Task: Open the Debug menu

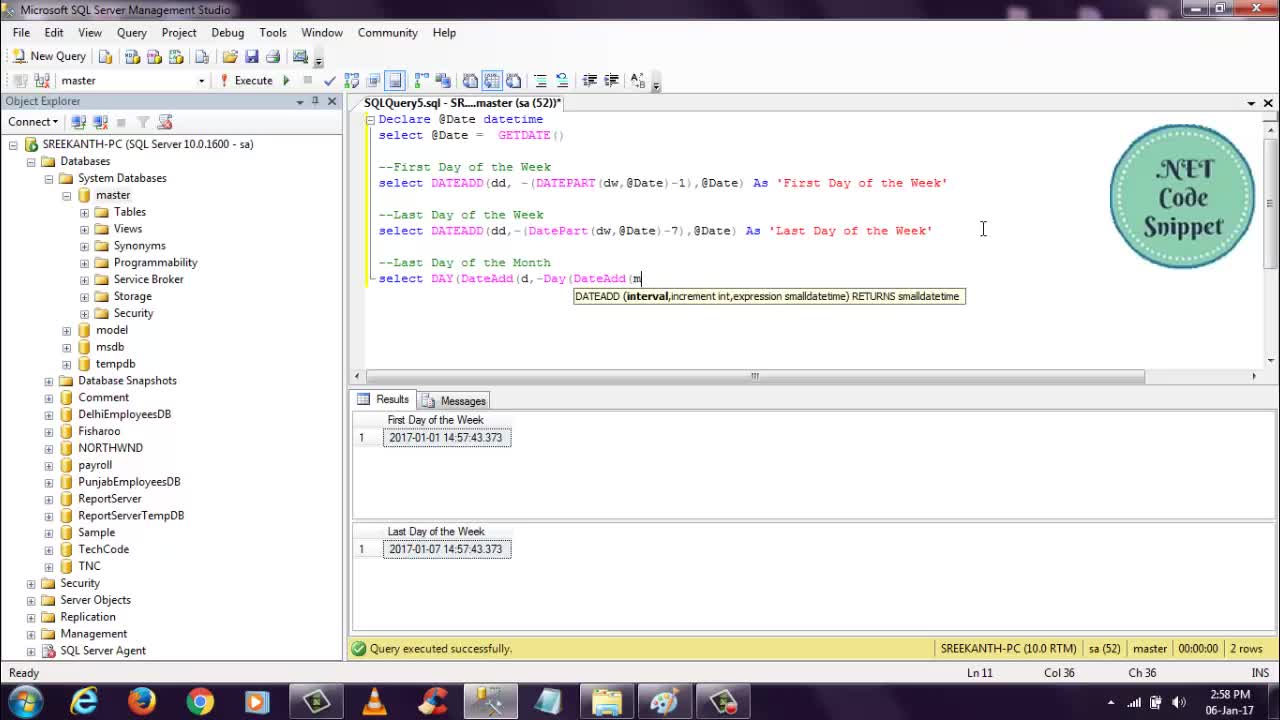Action: [x=227, y=32]
